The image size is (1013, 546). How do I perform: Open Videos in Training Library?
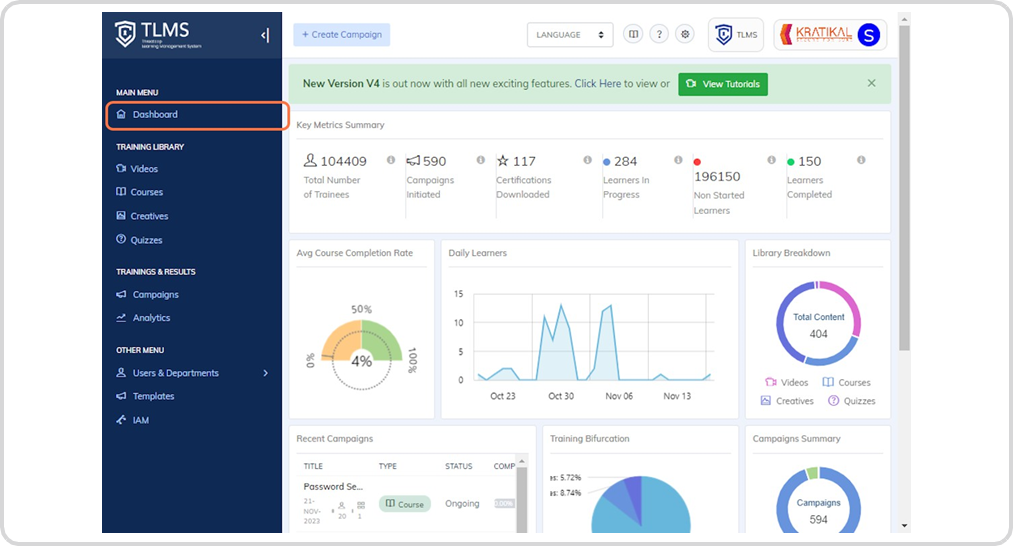[137, 169]
